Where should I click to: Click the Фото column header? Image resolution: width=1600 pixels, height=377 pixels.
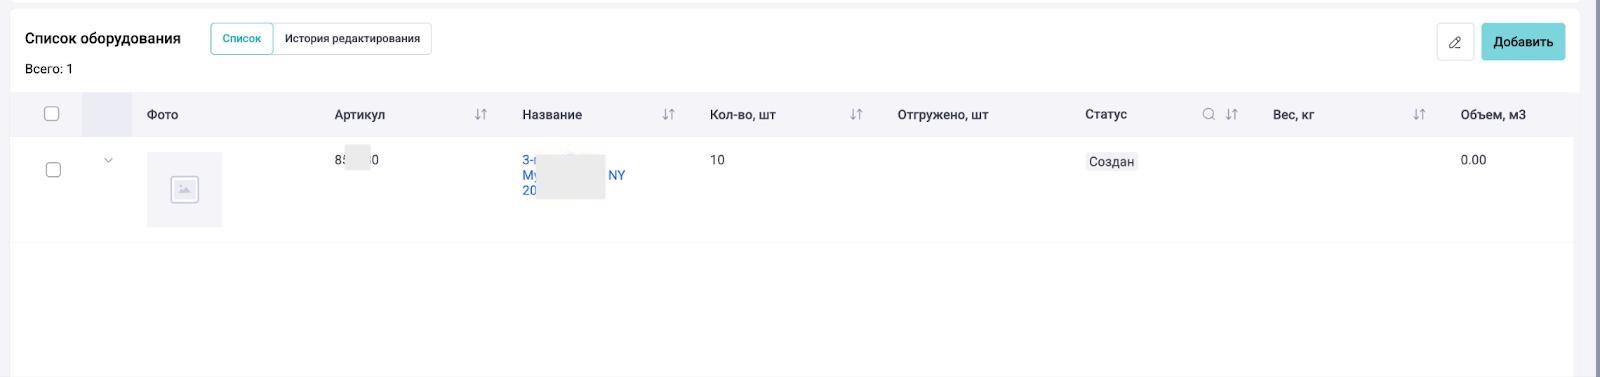pyautogui.click(x=162, y=115)
